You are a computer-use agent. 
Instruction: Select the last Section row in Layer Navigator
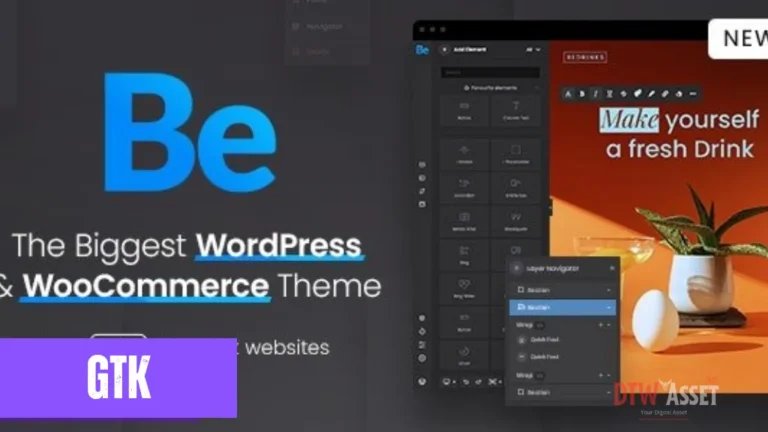tap(562, 392)
